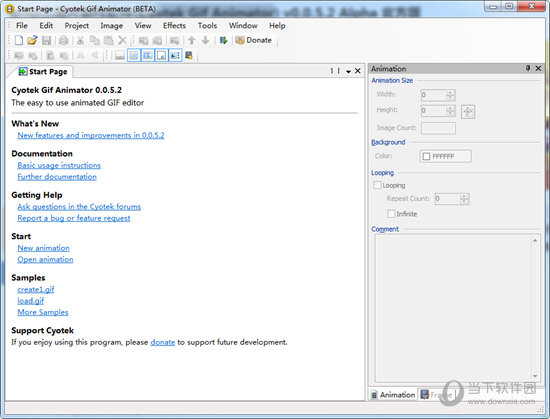Open the create1.gif sample
The width and height of the screenshot is (550, 419).
(x=36, y=289)
